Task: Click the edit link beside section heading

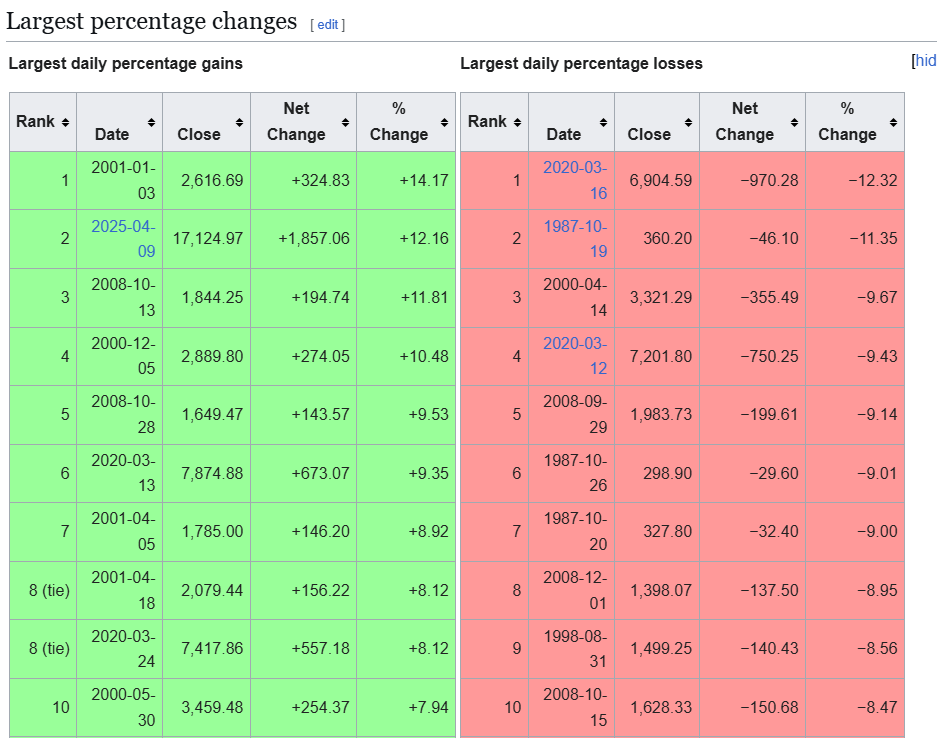Action: (328, 24)
